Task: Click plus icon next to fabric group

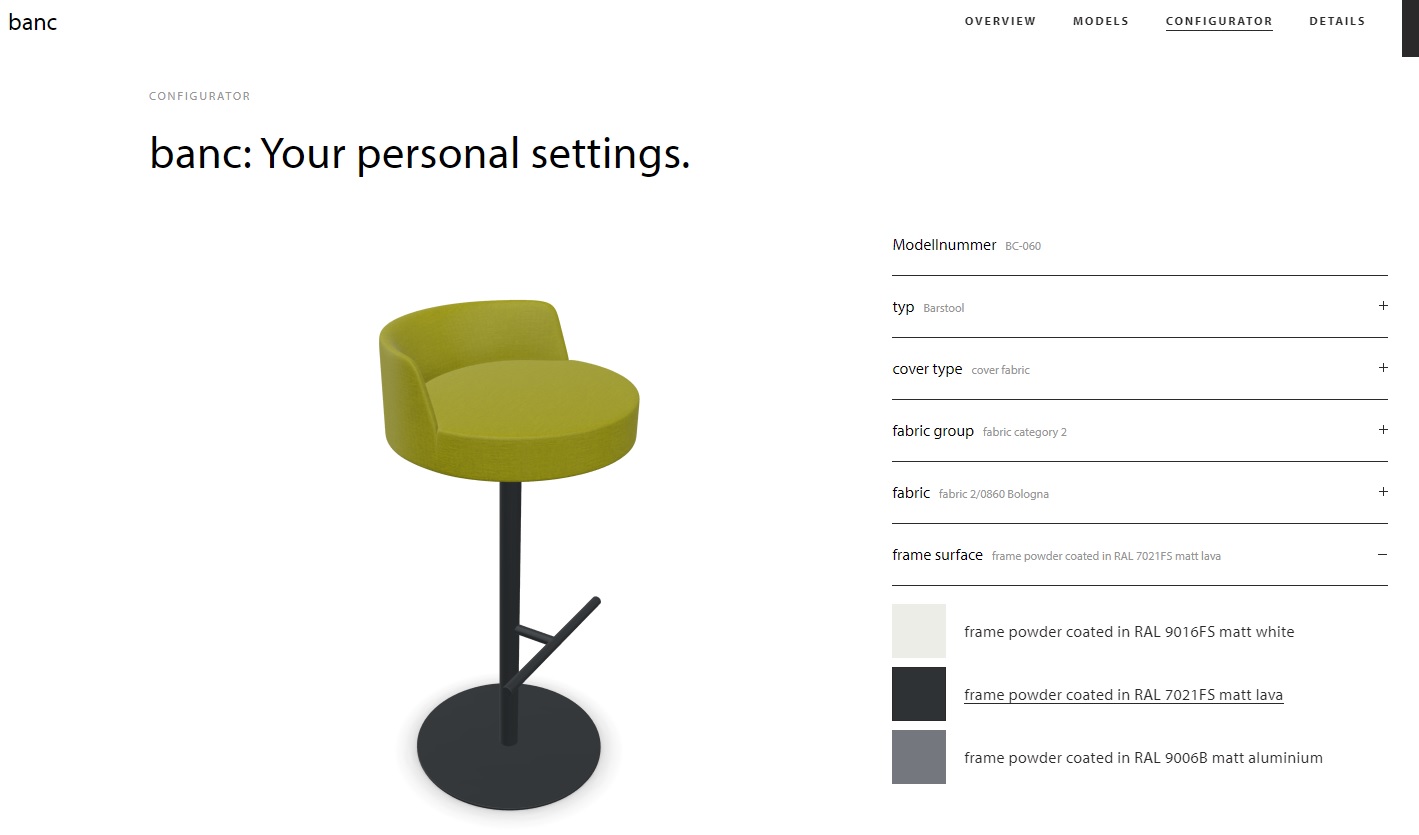Action: 1383,430
